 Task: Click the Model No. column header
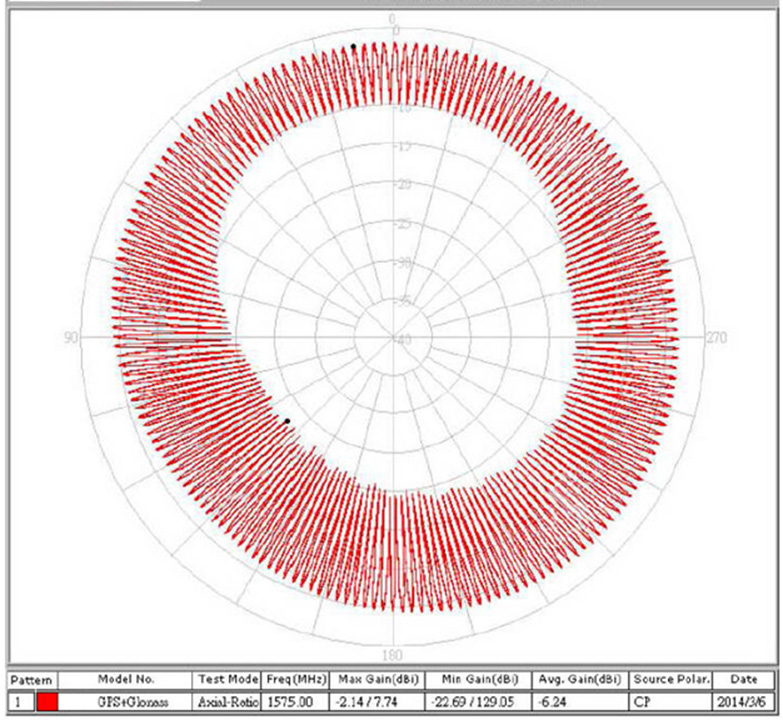coord(124,680)
